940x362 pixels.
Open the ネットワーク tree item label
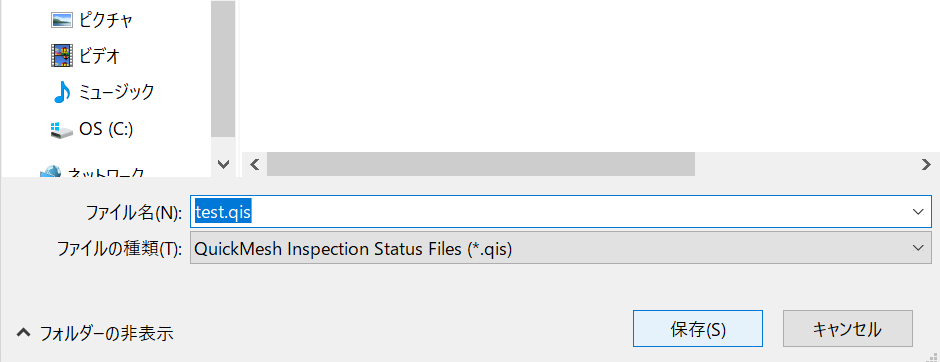tap(106, 171)
